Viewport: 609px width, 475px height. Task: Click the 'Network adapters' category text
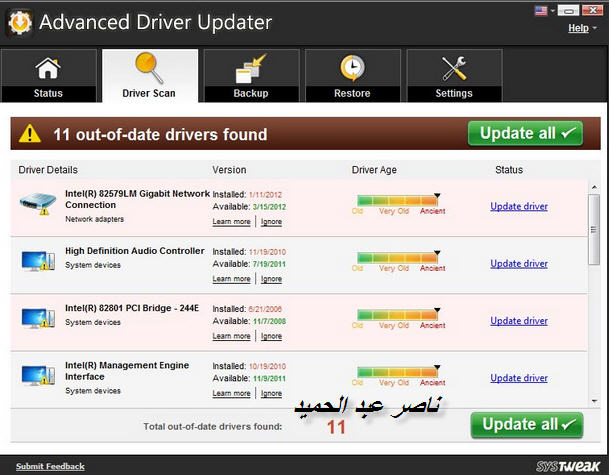pyautogui.click(x=94, y=219)
